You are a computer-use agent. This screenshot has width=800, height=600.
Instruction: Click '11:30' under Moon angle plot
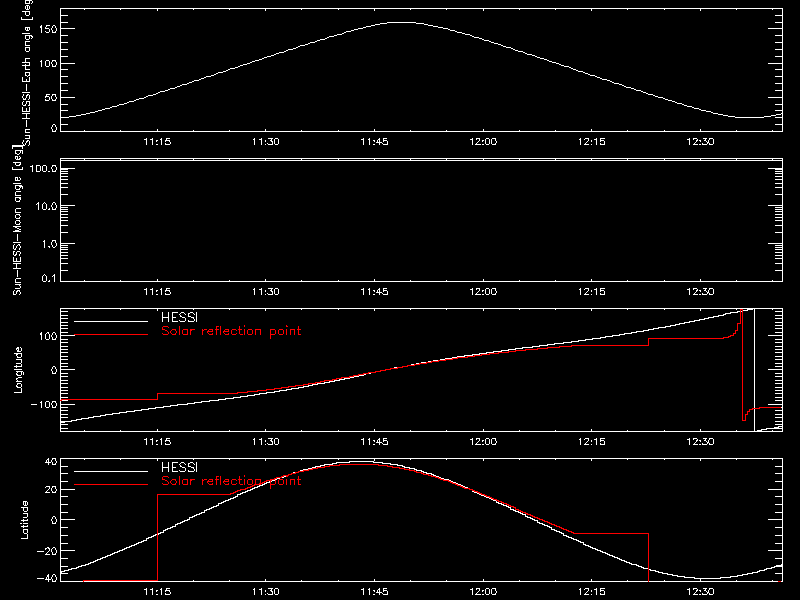(266, 291)
